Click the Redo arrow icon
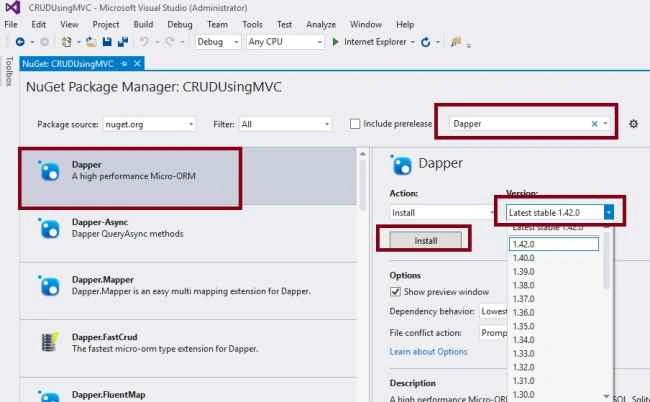This screenshot has height=402, width=650. (170, 42)
